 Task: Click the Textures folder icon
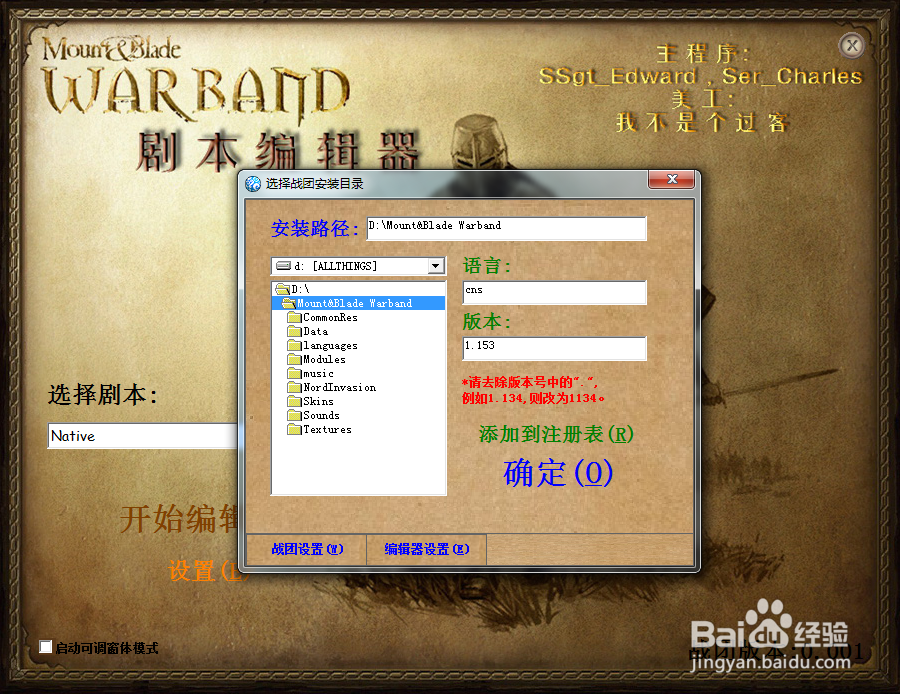point(294,429)
